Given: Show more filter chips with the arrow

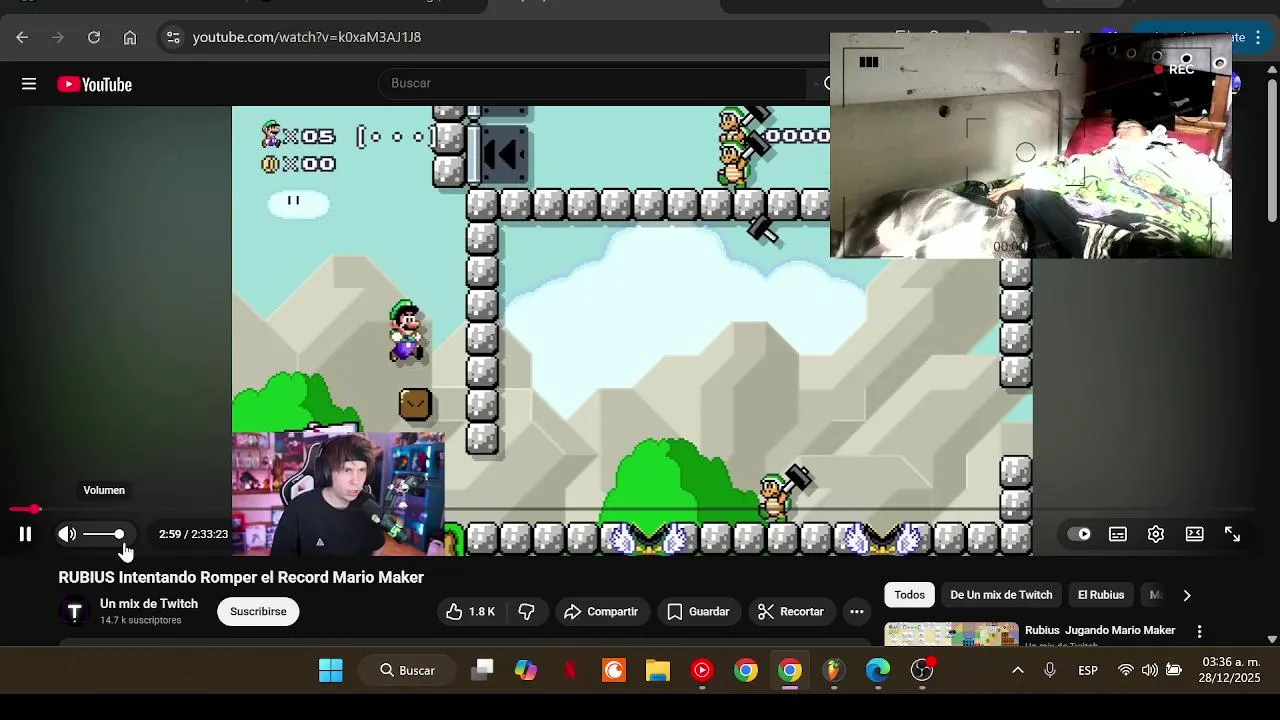Looking at the screenshot, I should (1187, 595).
